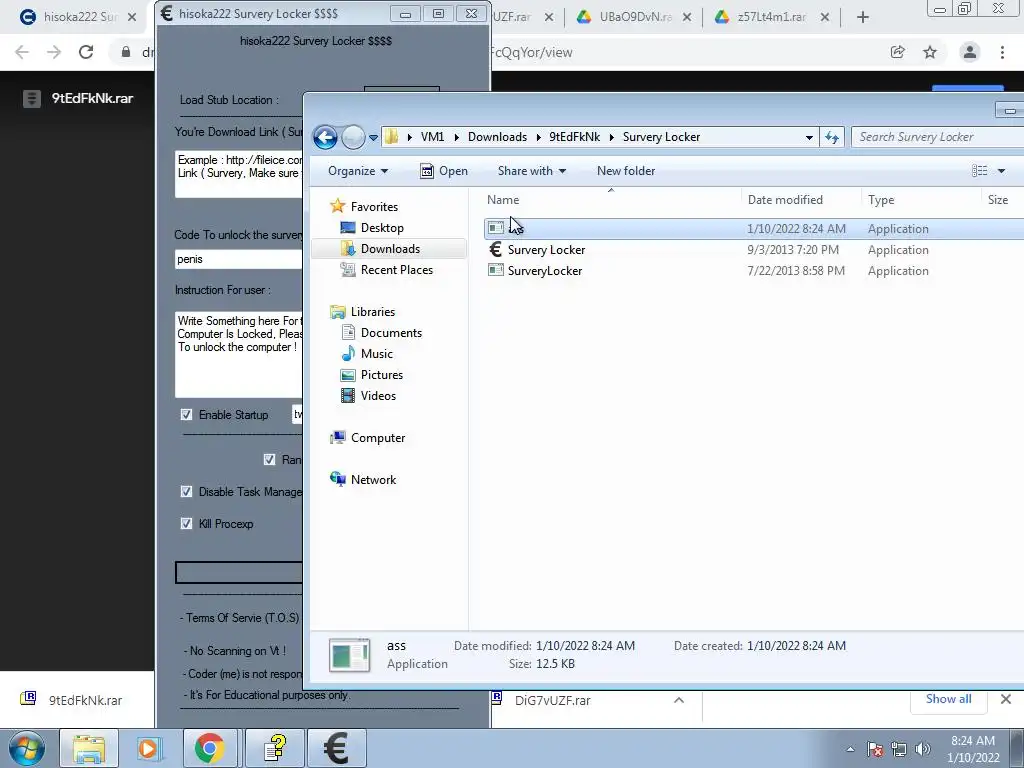Toggle the checkbox beside Ran in locker window
The height and width of the screenshot is (768, 1024).
(269, 460)
